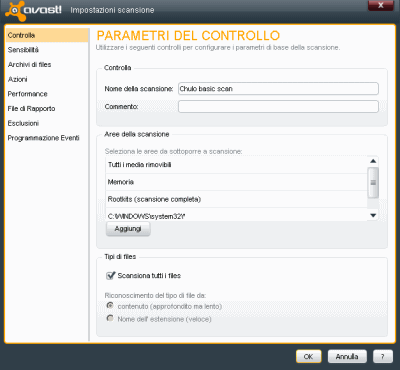The width and height of the screenshot is (400, 370).
Task: Select the C:\WINDOWS\system32 area row
Action: pyautogui.click(x=236, y=215)
